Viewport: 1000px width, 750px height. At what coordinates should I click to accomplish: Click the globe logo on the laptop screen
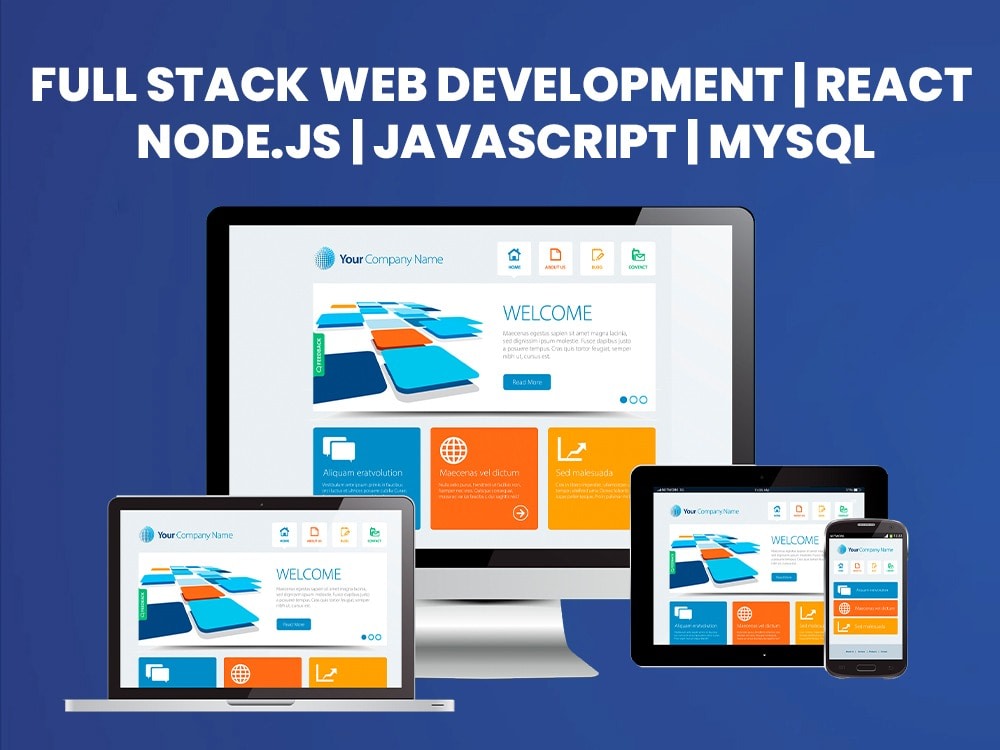click(x=147, y=534)
